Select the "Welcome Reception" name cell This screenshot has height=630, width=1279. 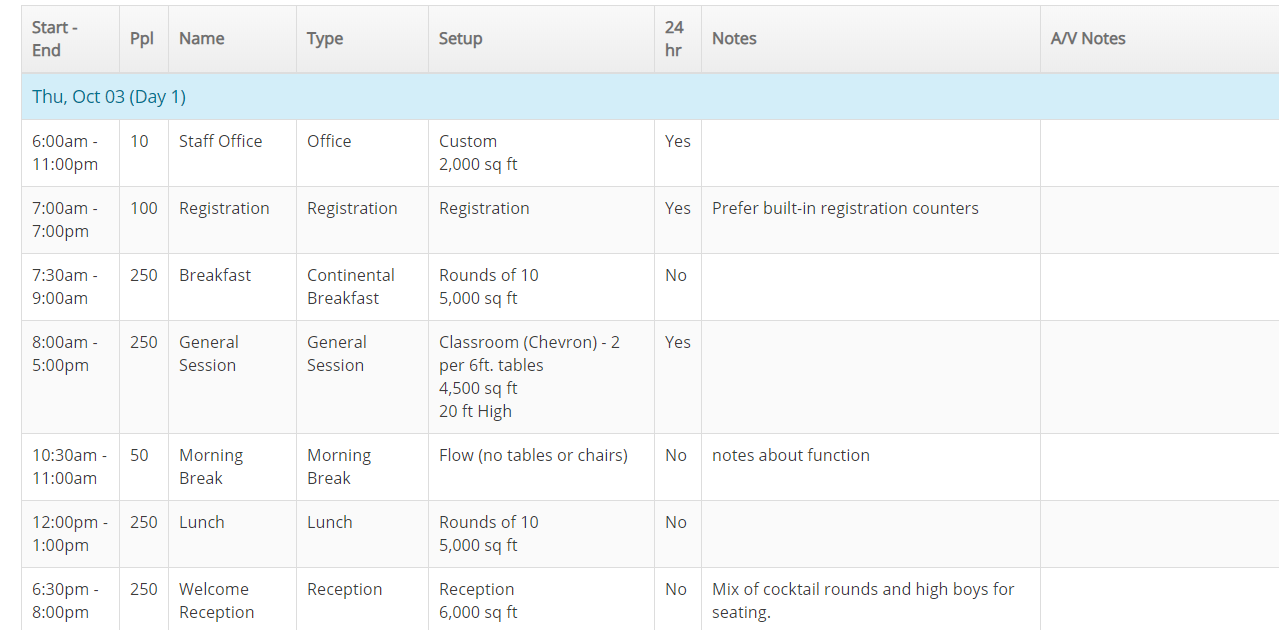[x=216, y=601]
